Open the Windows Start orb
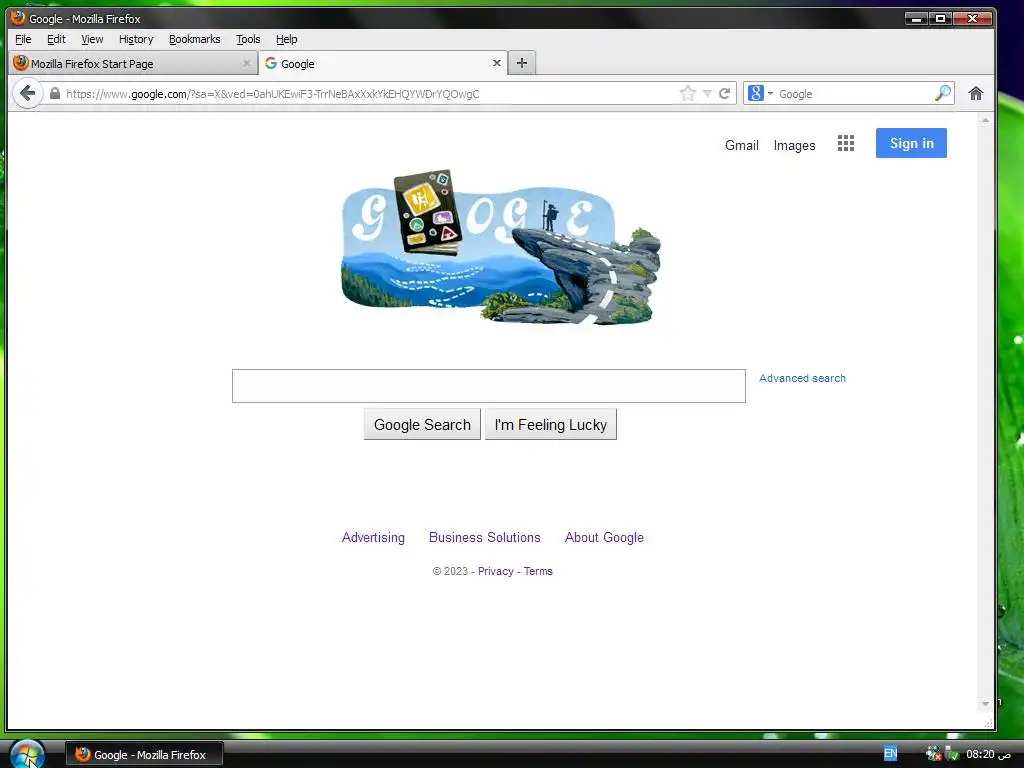 pos(27,754)
